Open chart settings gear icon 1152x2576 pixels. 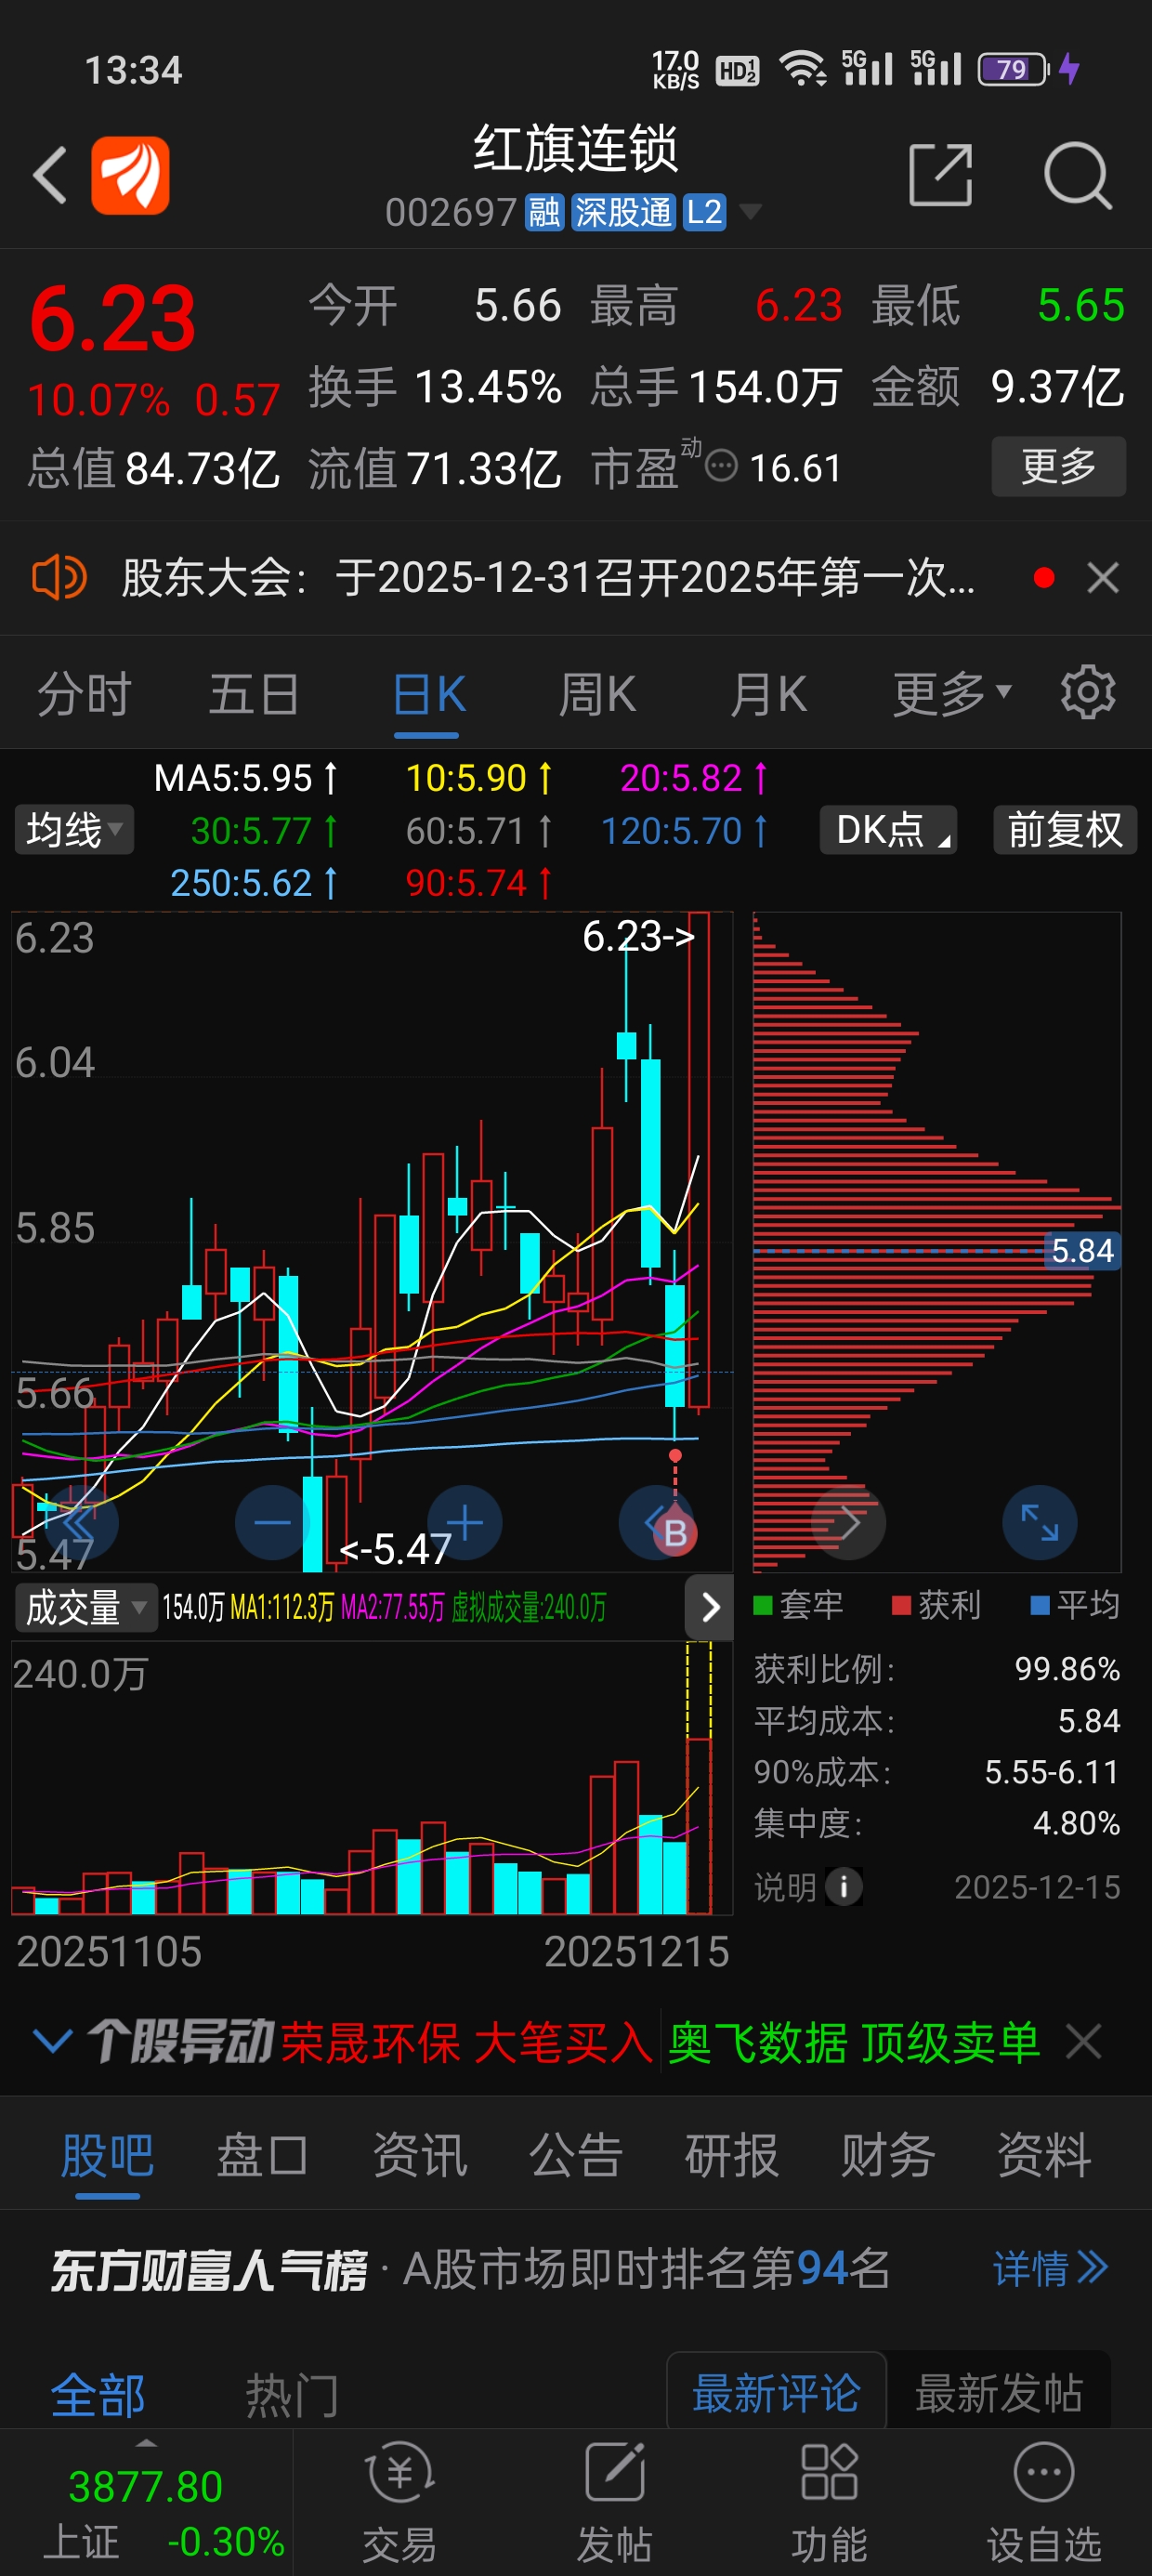pyautogui.click(x=1088, y=692)
